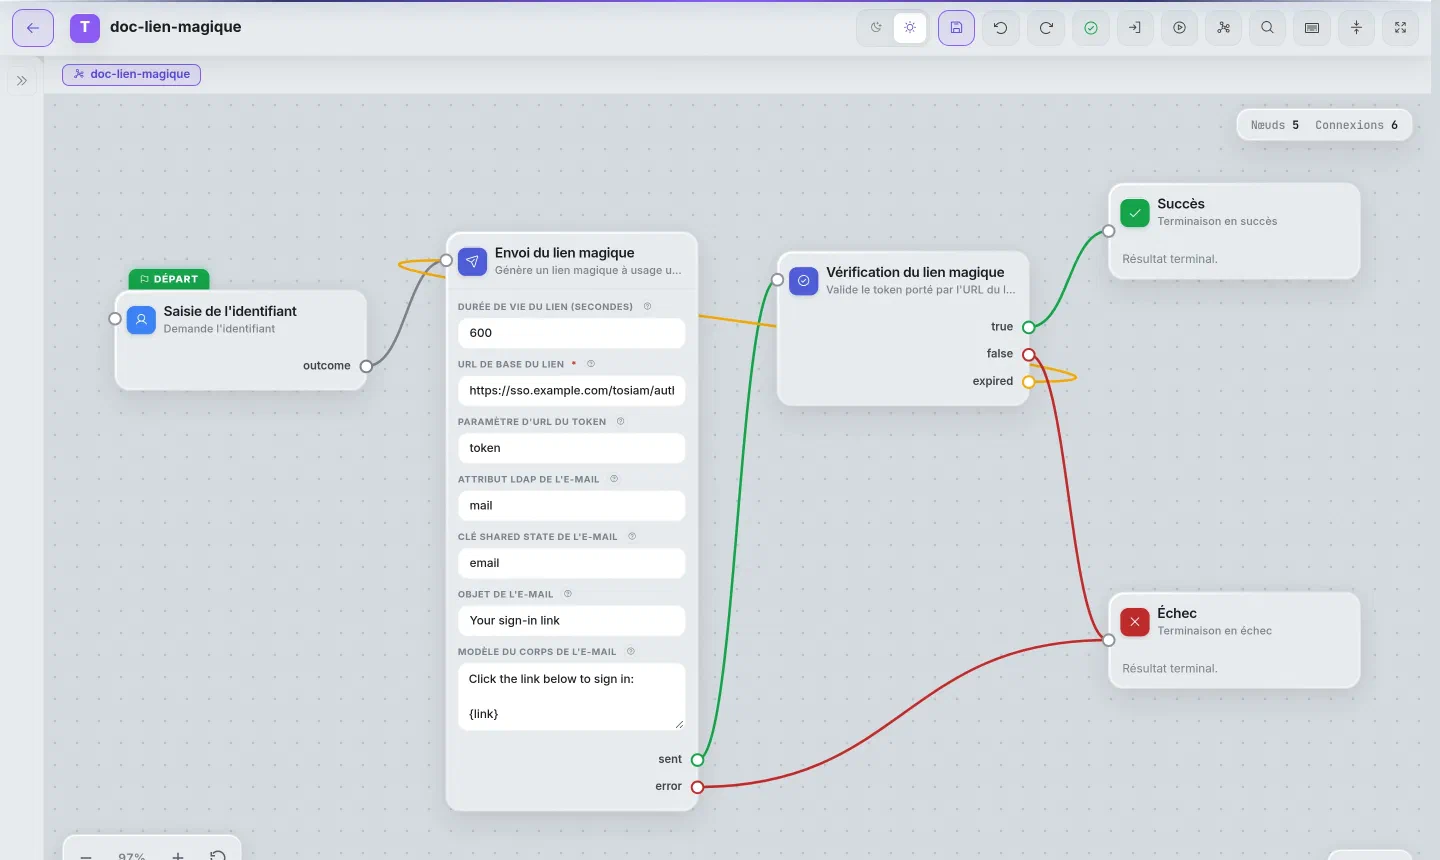The image size is (1440, 860).
Task: Click the import arrow-into-bracket icon
Action: (x=1135, y=28)
